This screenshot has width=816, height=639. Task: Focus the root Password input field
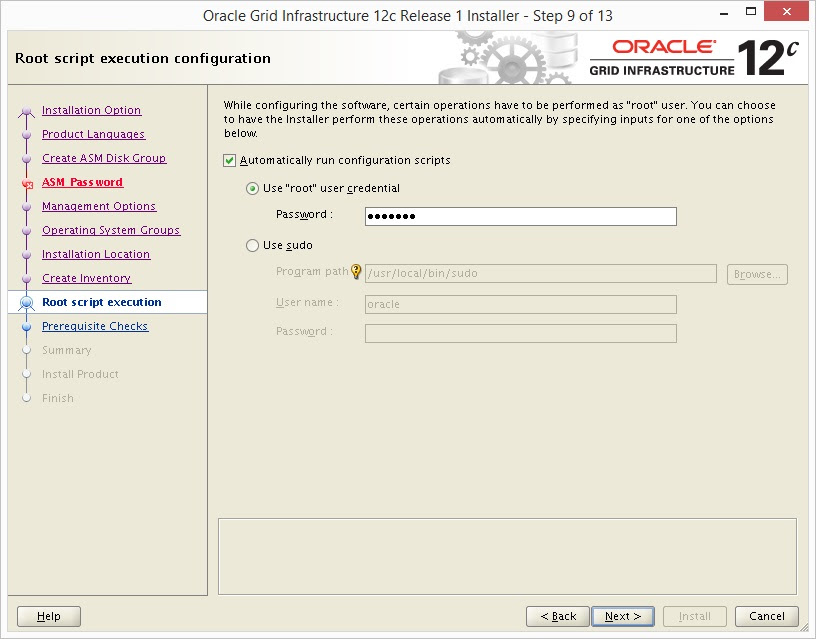pyautogui.click(x=520, y=216)
